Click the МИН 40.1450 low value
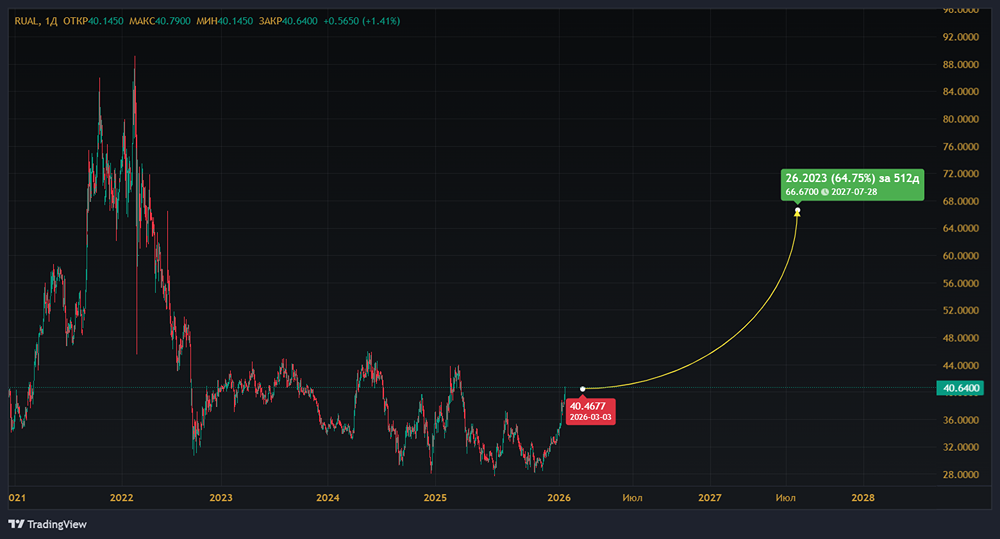Viewport: 1000px width, 539px height. pyautogui.click(x=224, y=21)
